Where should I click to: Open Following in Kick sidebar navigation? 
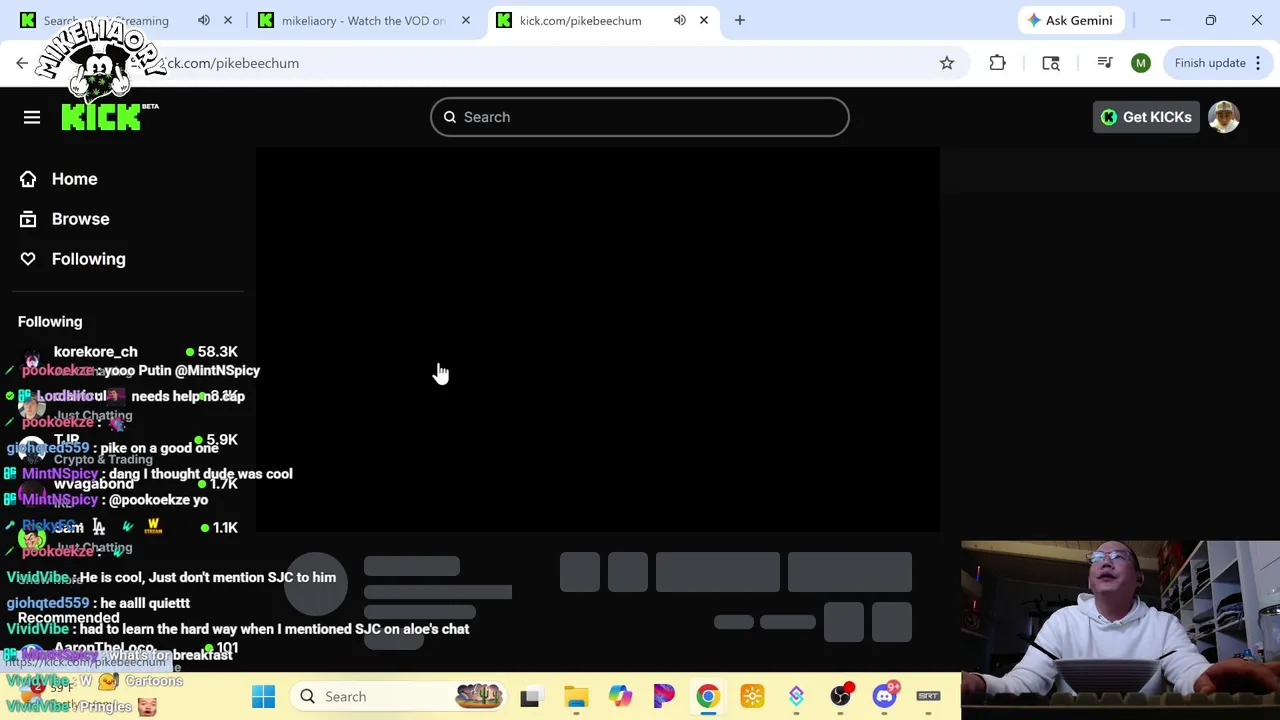(88, 259)
